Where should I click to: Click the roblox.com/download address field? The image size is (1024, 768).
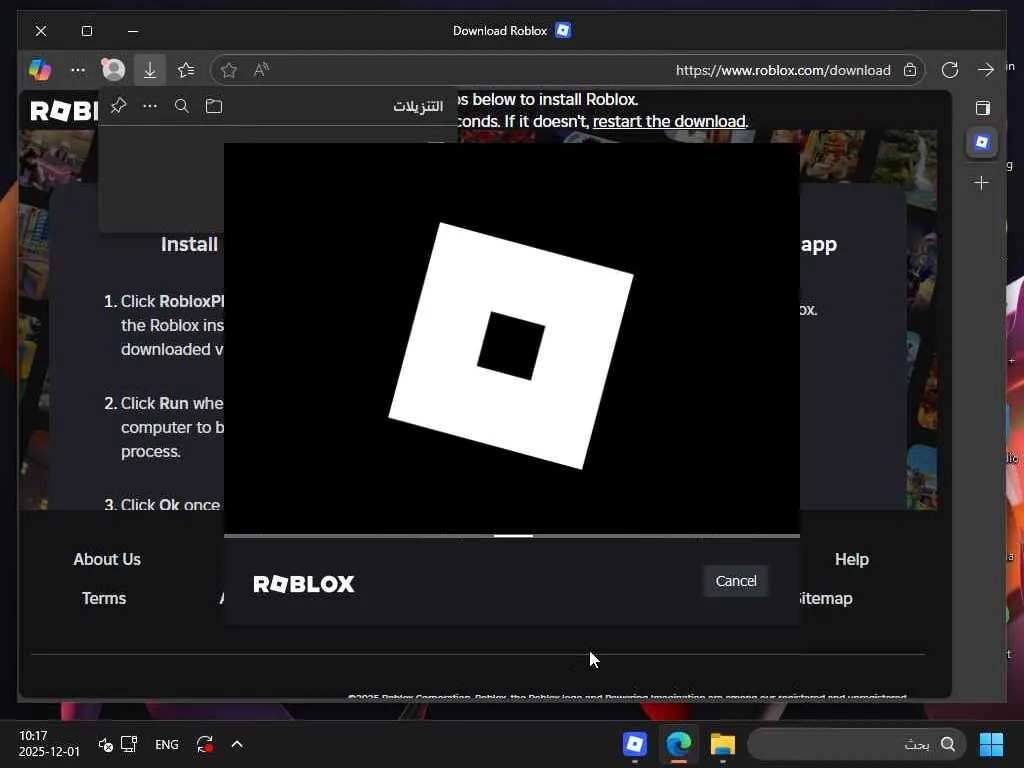(567, 70)
